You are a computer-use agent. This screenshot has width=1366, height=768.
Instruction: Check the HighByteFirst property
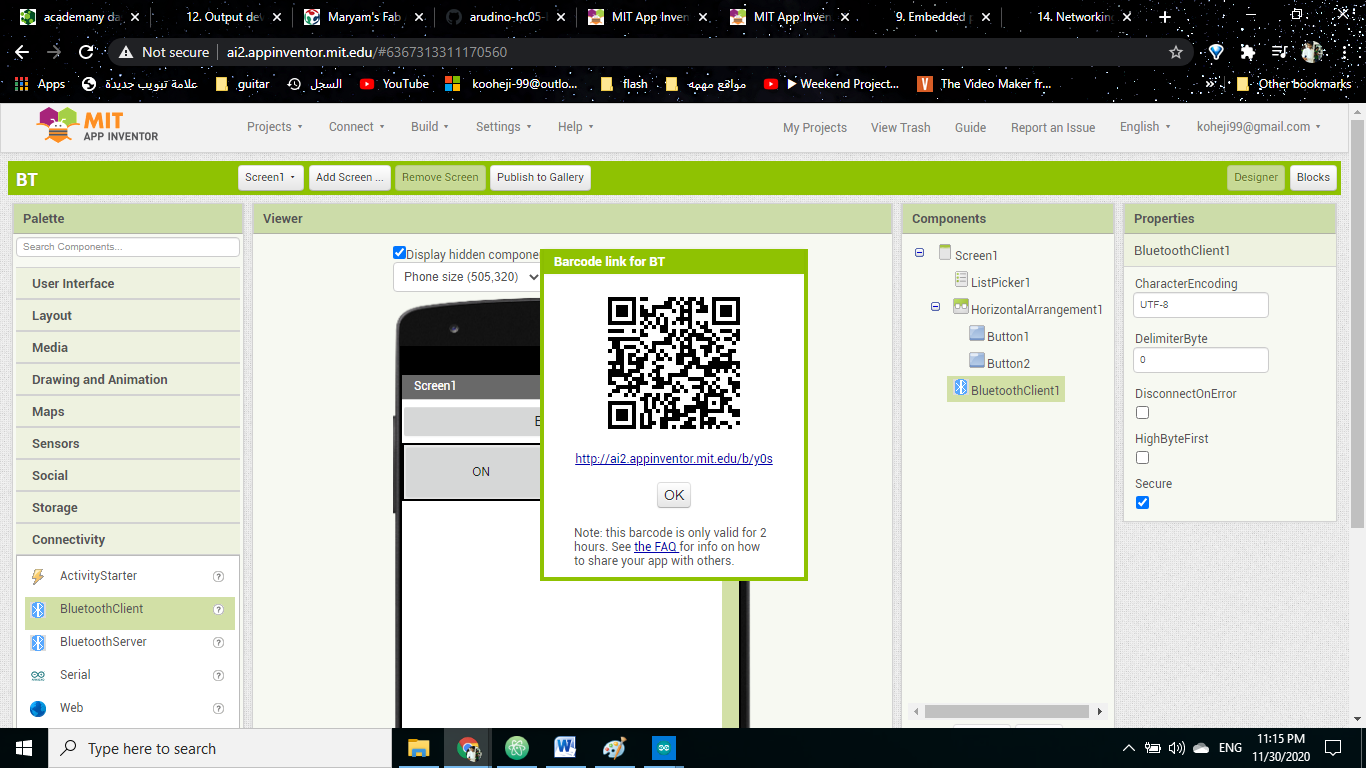(1142, 457)
